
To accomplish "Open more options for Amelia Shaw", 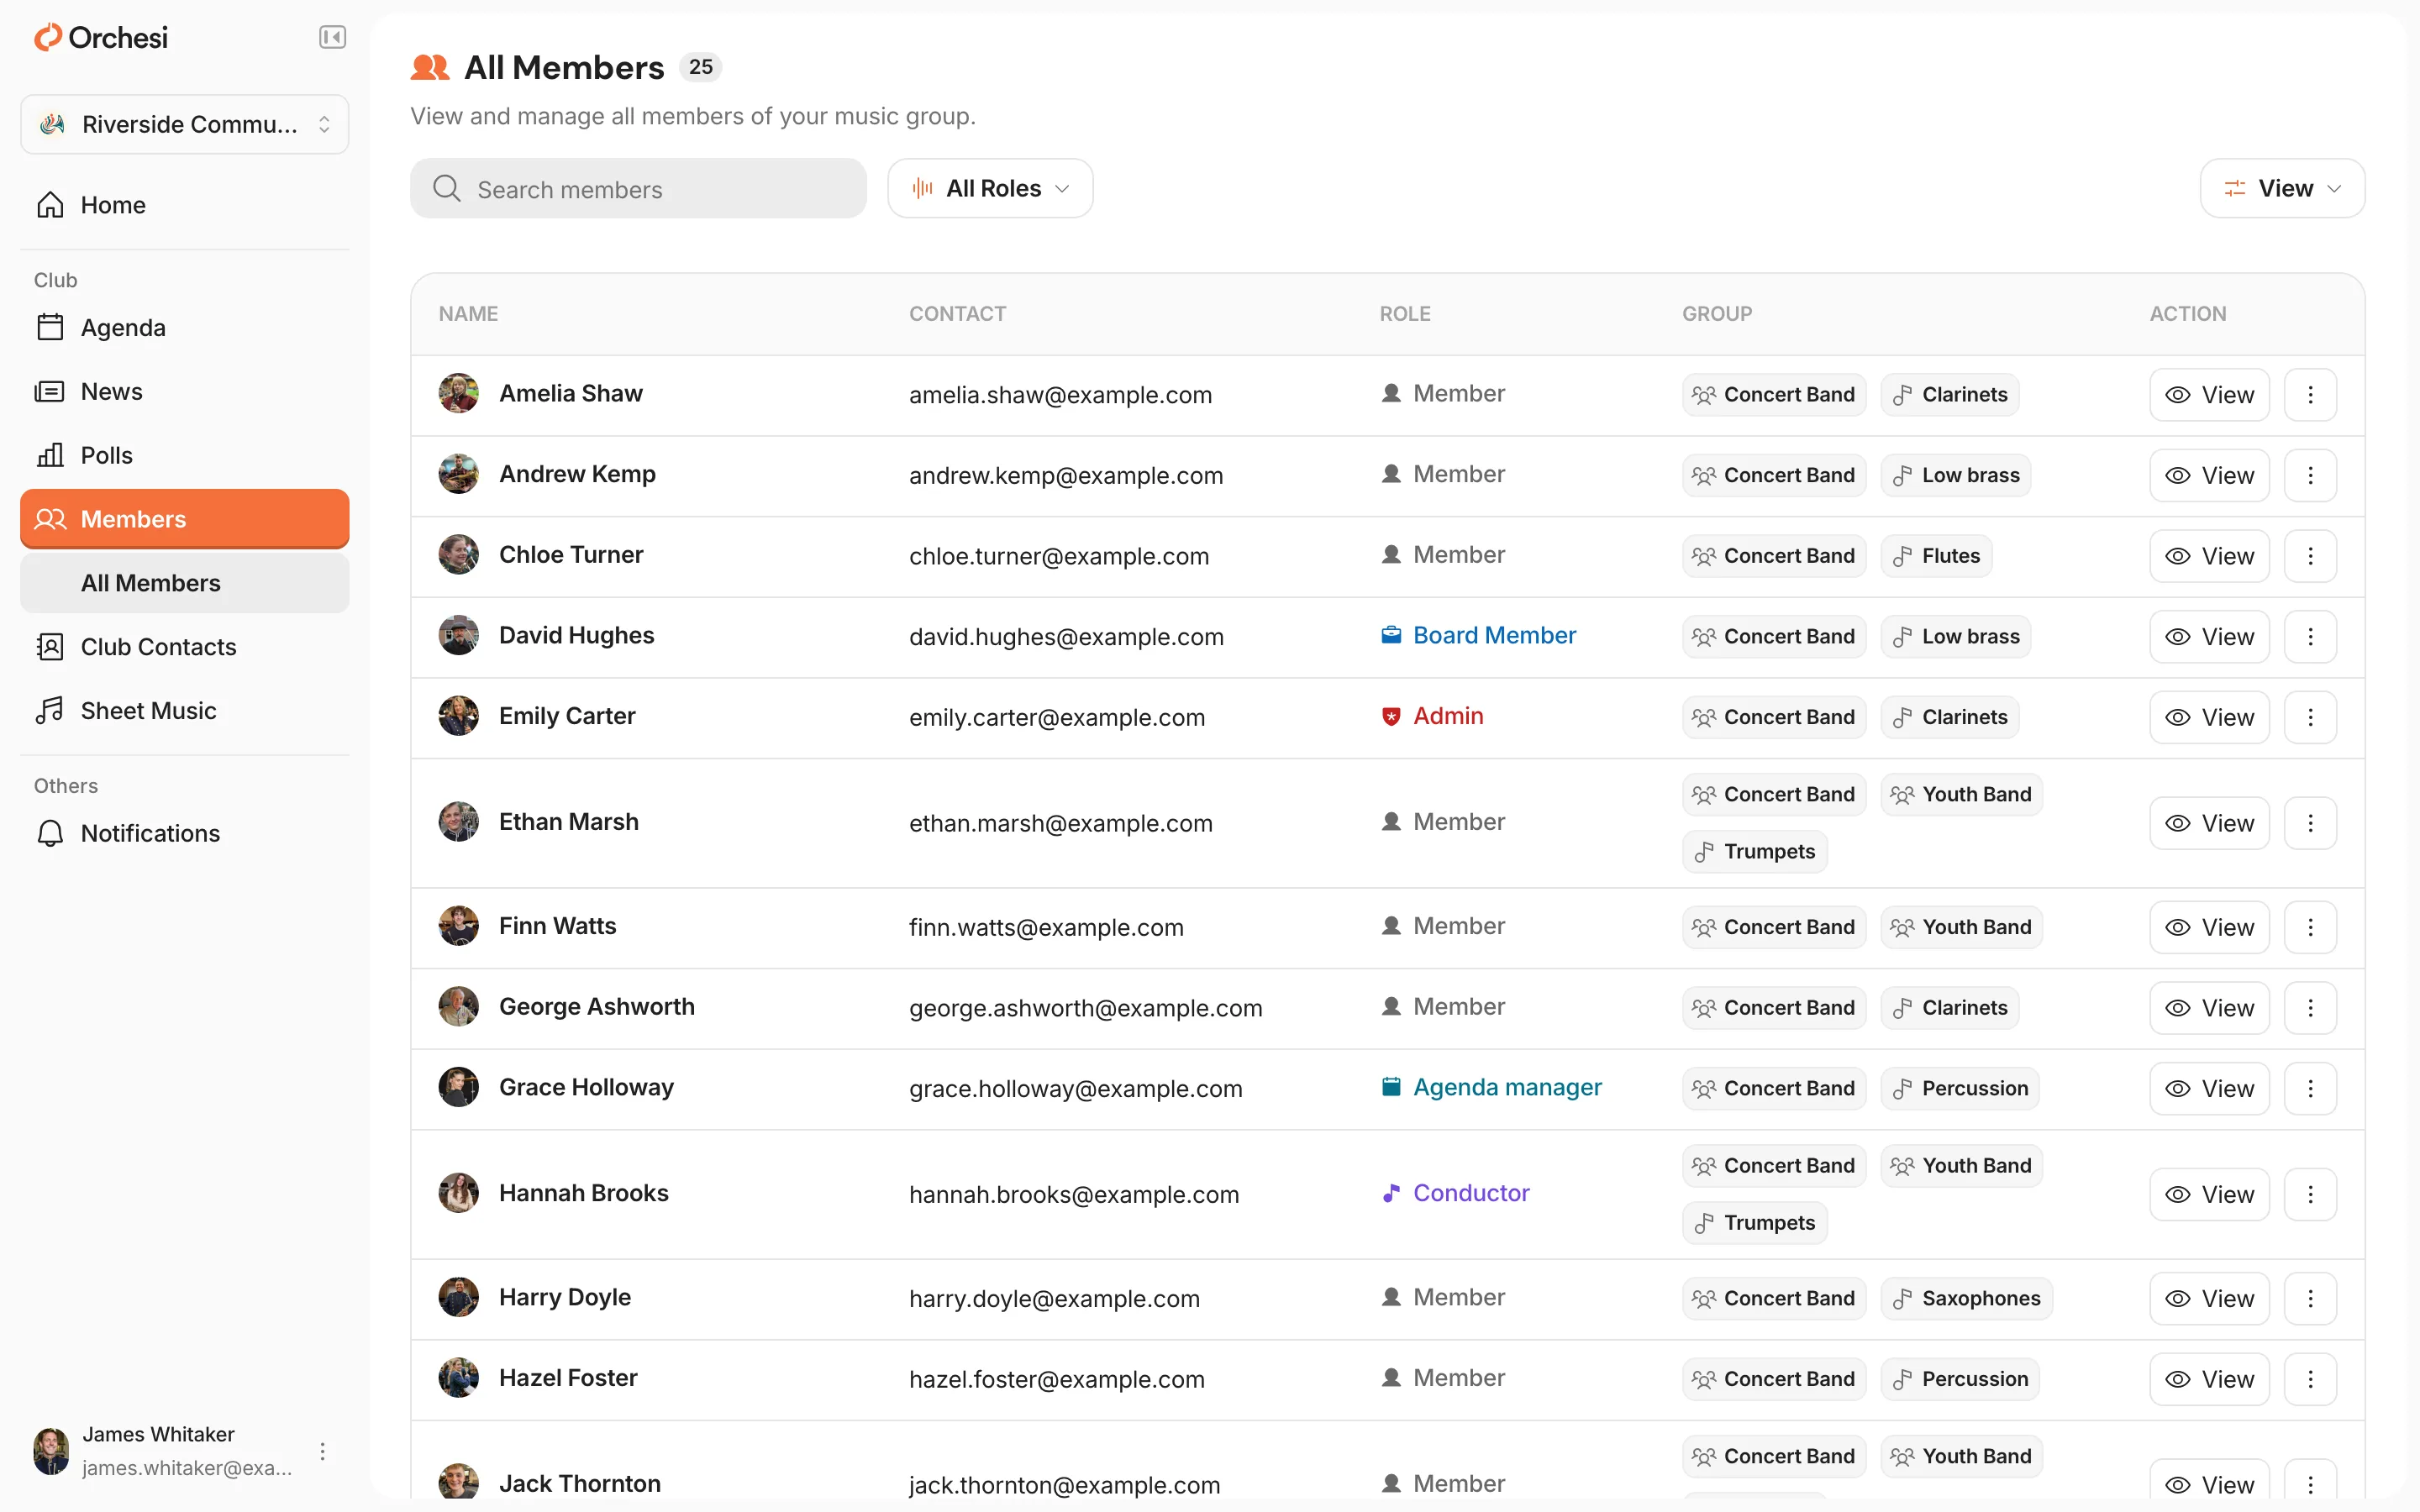I will coord(2310,395).
